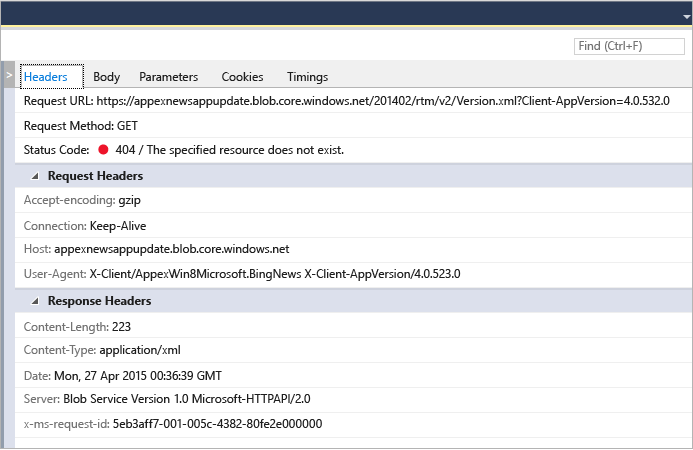
Task: Select the Request URL value
Action: tap(383, 101)
